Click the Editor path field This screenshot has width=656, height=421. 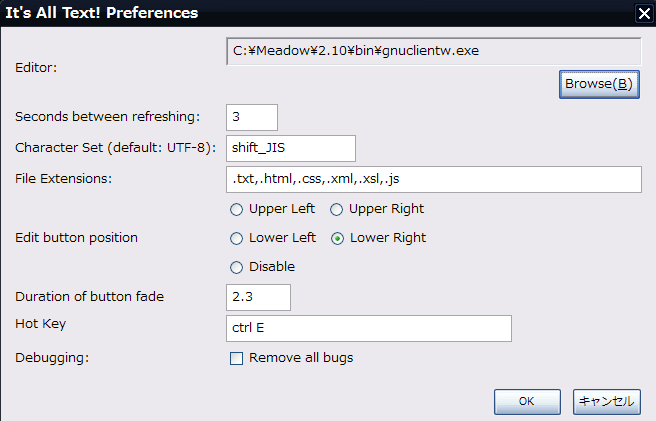(433, 50)
